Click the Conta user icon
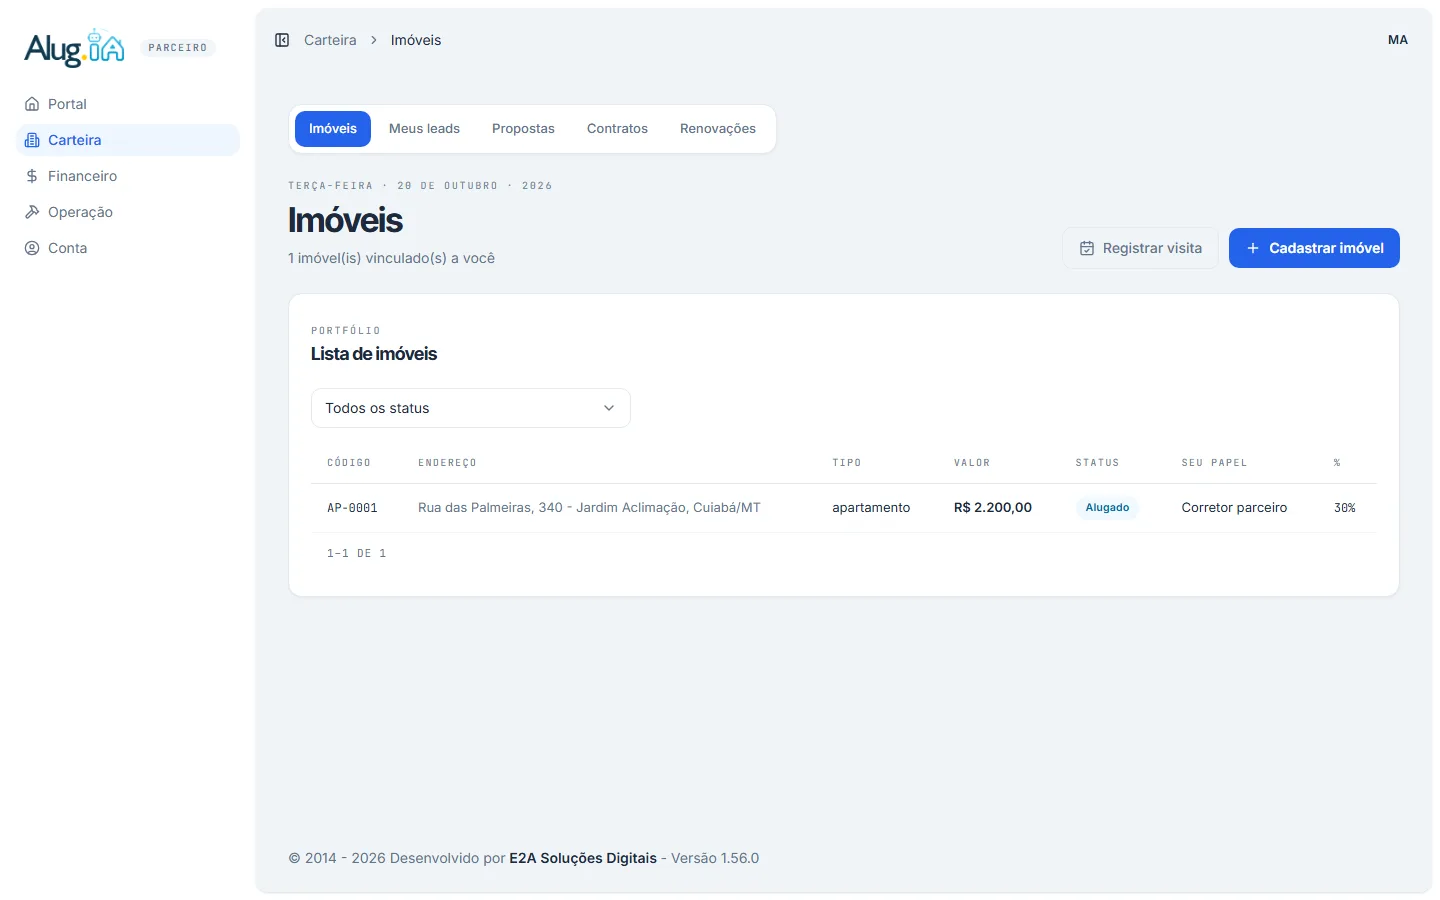 (32, 248)
